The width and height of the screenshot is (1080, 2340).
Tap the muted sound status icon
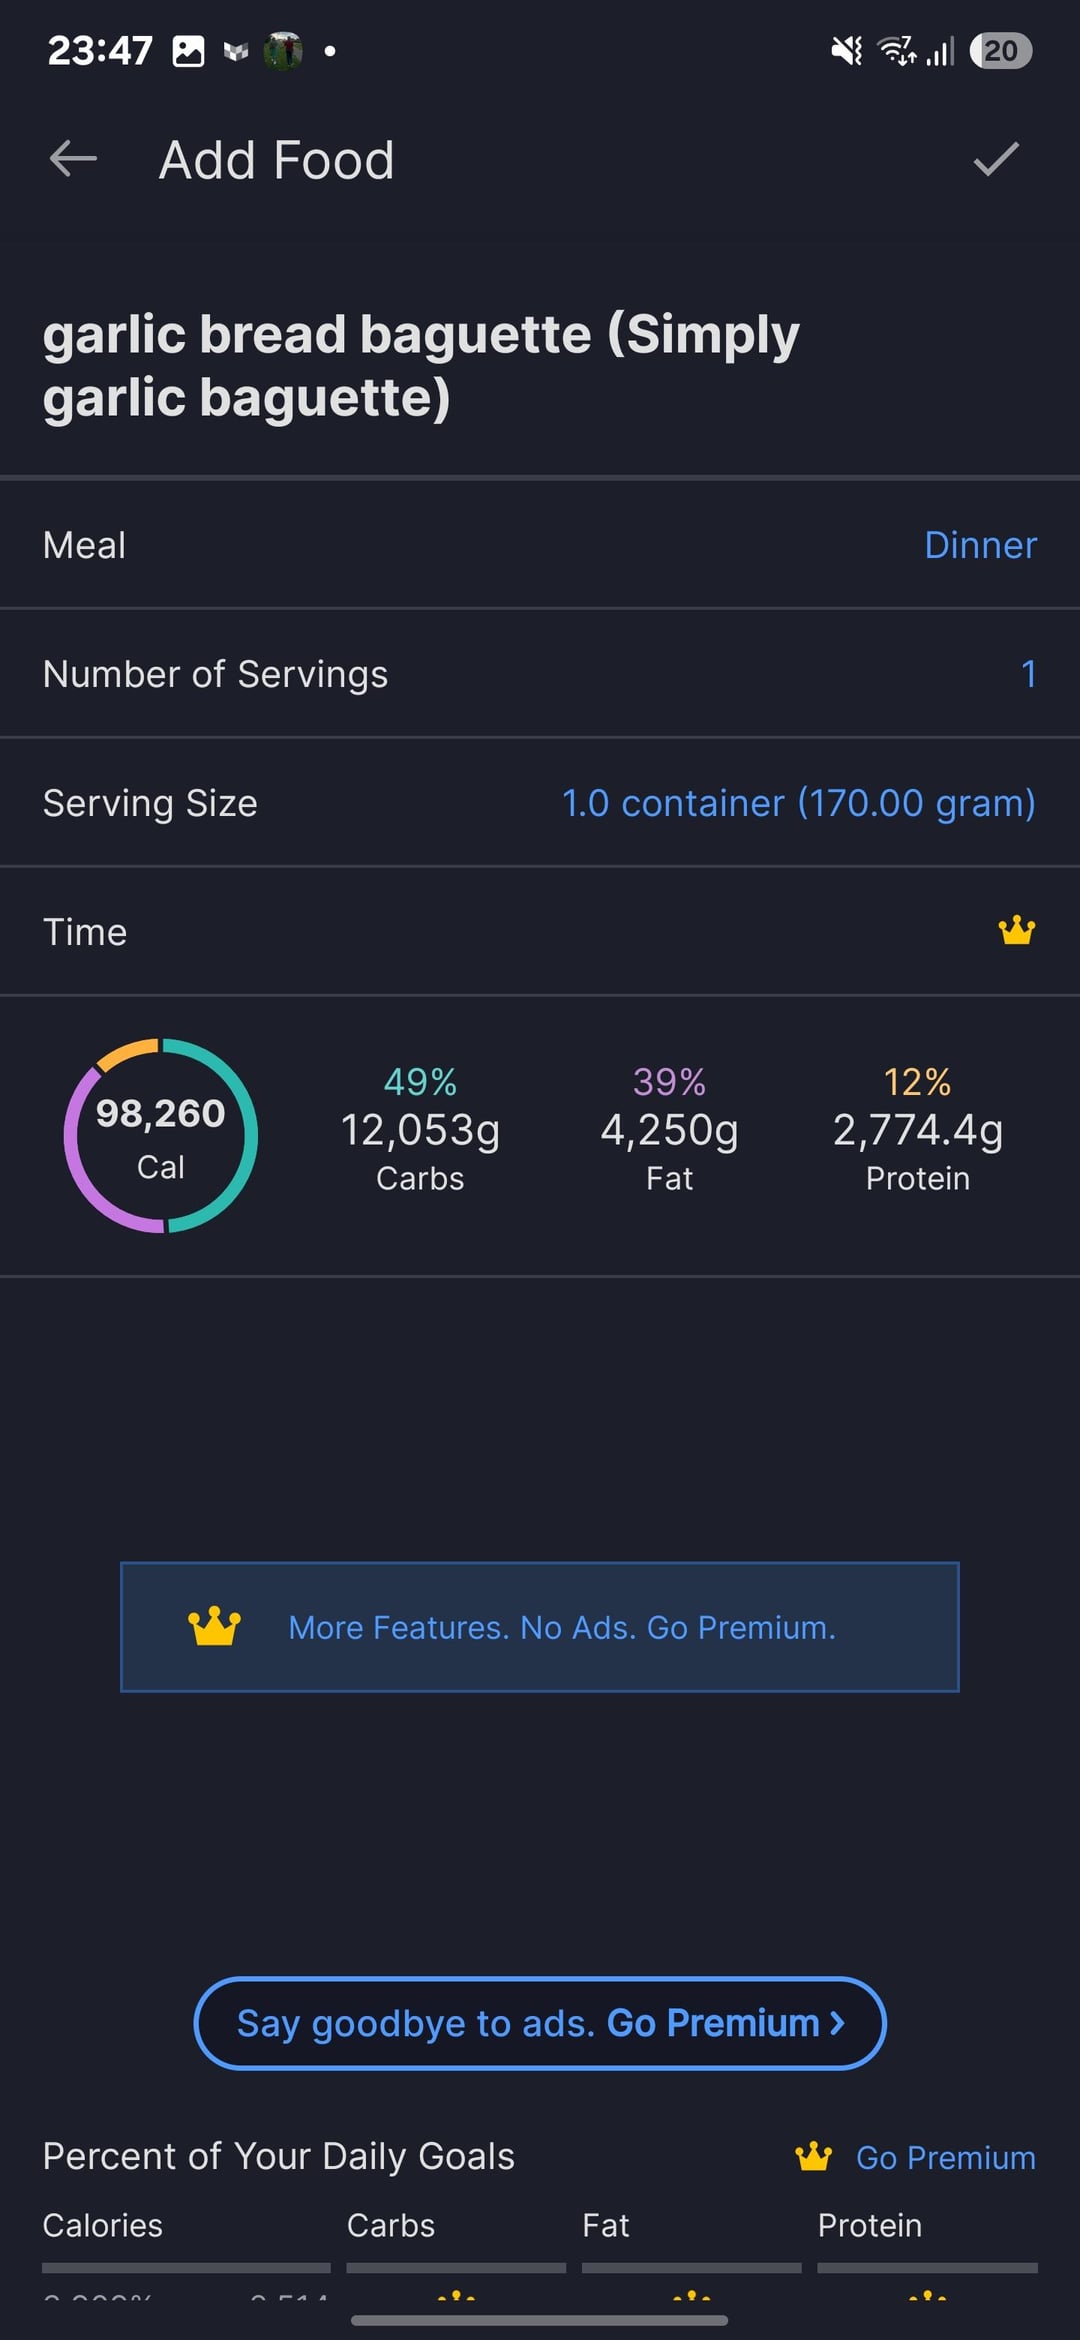[x=846, y=51]
